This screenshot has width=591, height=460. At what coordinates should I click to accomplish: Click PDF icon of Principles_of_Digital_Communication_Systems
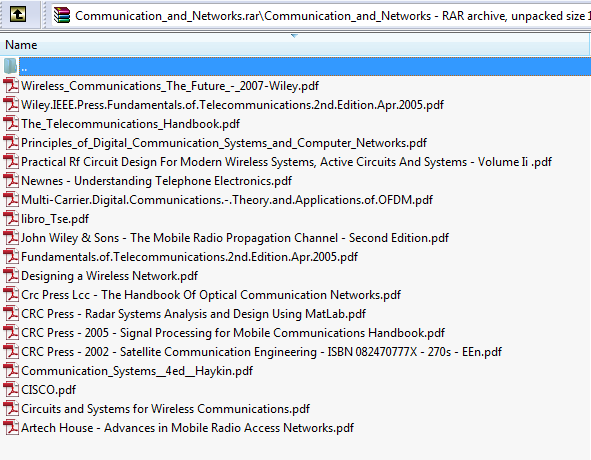(x=11, y=143)
